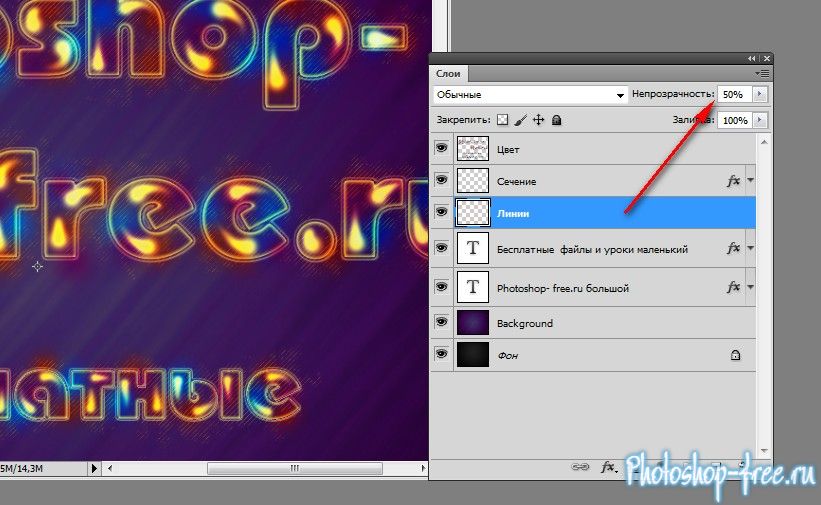Expand effects arrow on Сечение layer

point(750,181)
